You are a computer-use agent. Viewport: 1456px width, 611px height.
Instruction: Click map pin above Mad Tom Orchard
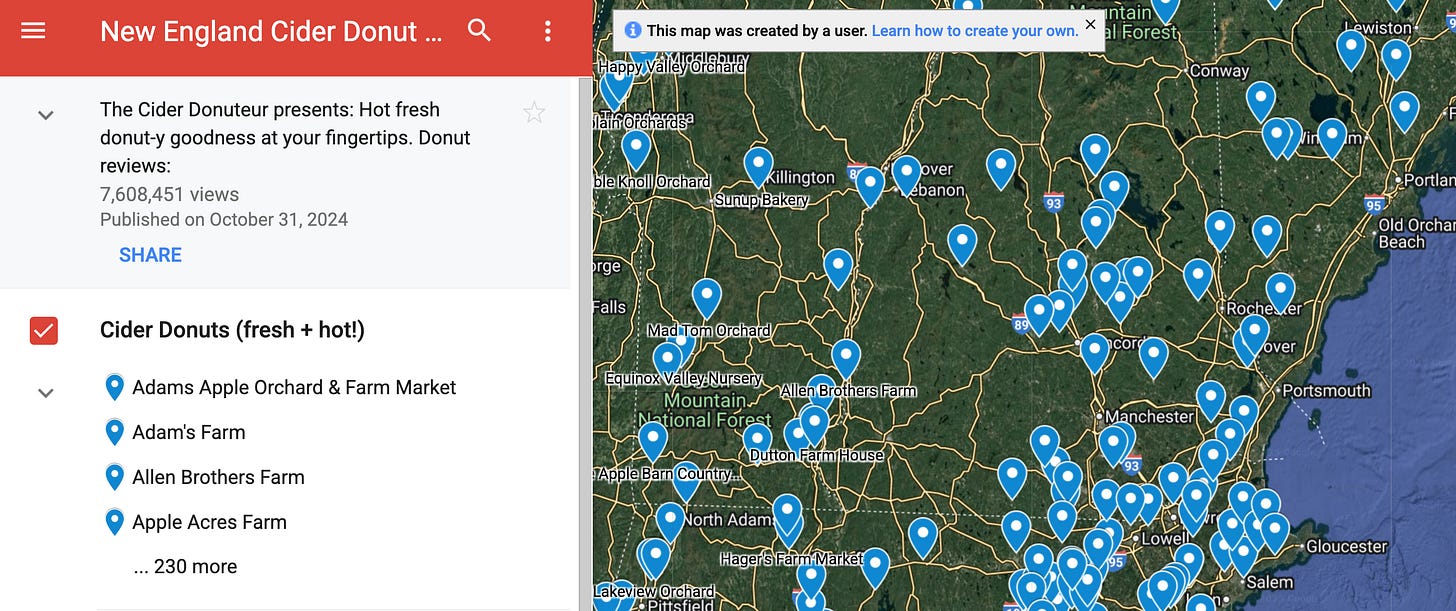707,297
